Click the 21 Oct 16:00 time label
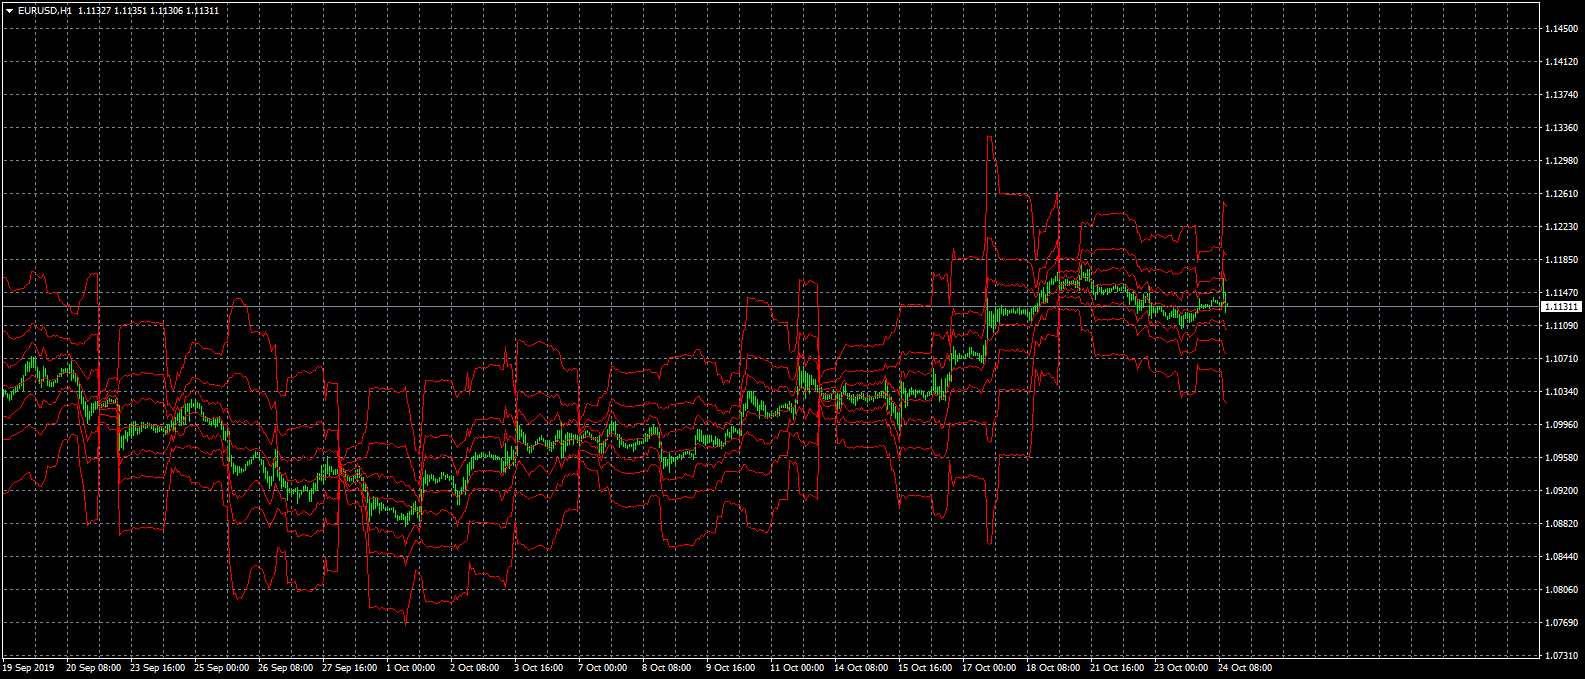Viewport: 1585px width, 679px height. coord(1117,668)
